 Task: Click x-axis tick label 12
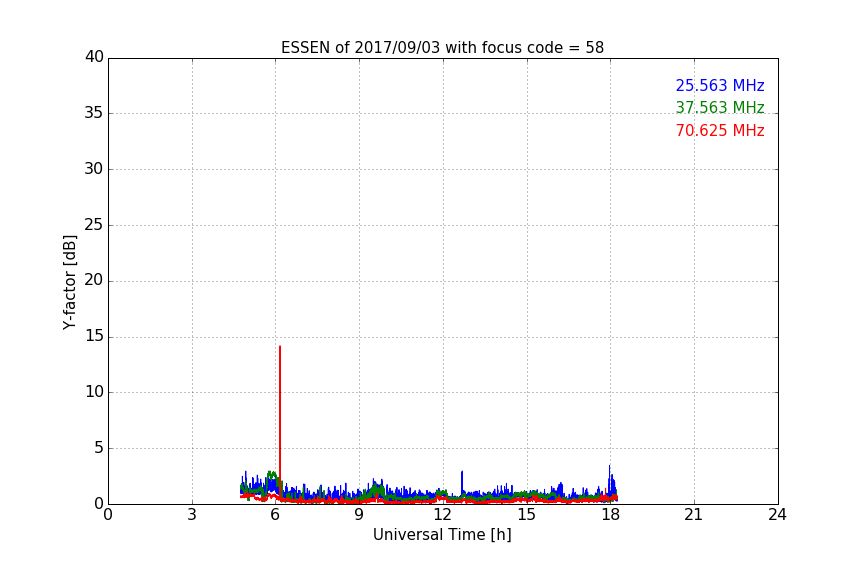(443, 515)
